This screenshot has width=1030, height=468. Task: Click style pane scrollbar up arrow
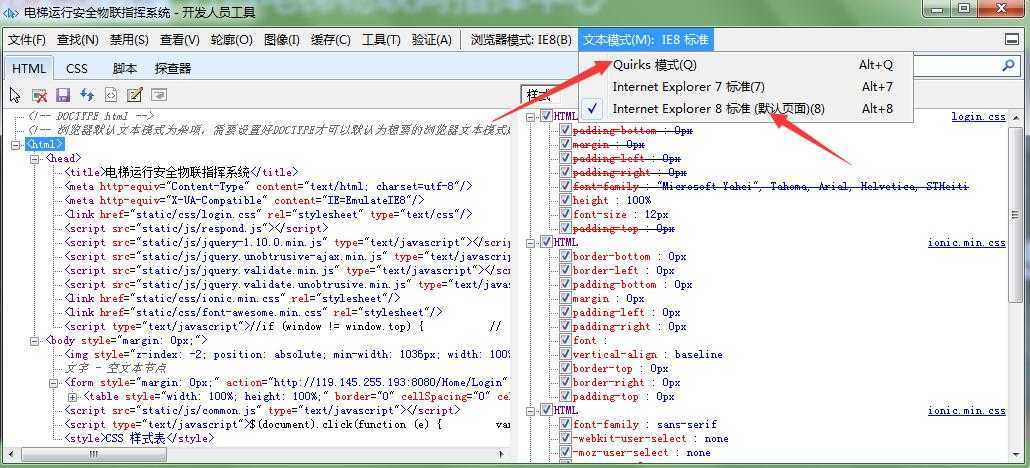point(1016,119)
